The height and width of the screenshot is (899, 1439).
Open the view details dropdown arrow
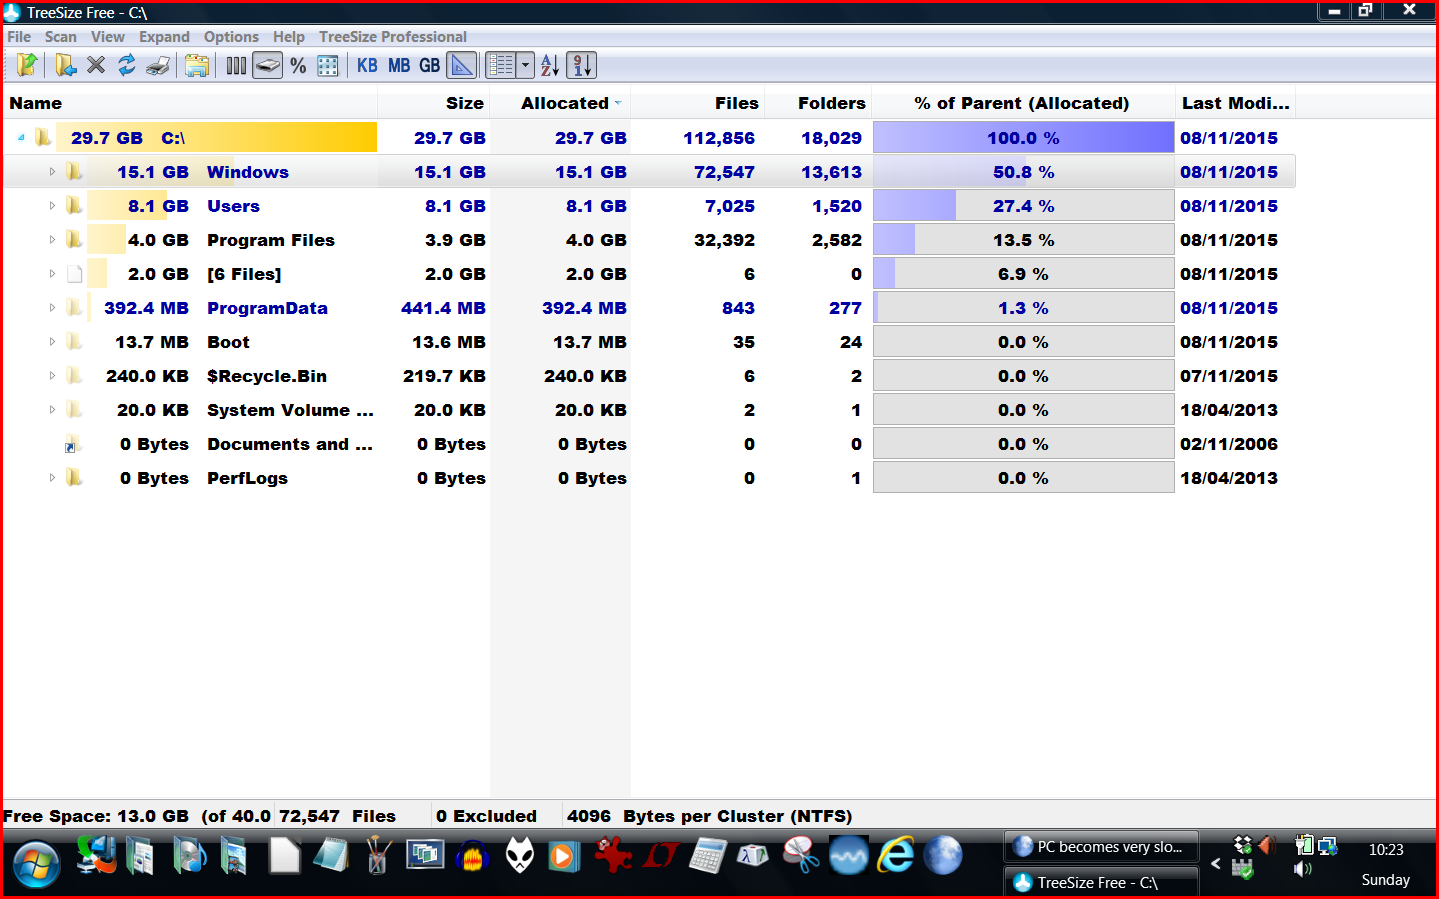[x=526, y=65]
